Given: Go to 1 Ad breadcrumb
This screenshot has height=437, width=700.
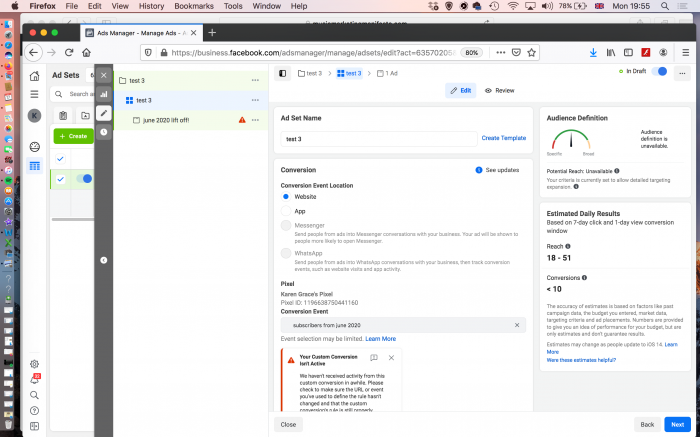Looking at the screenshot, I should coord(388,73).
